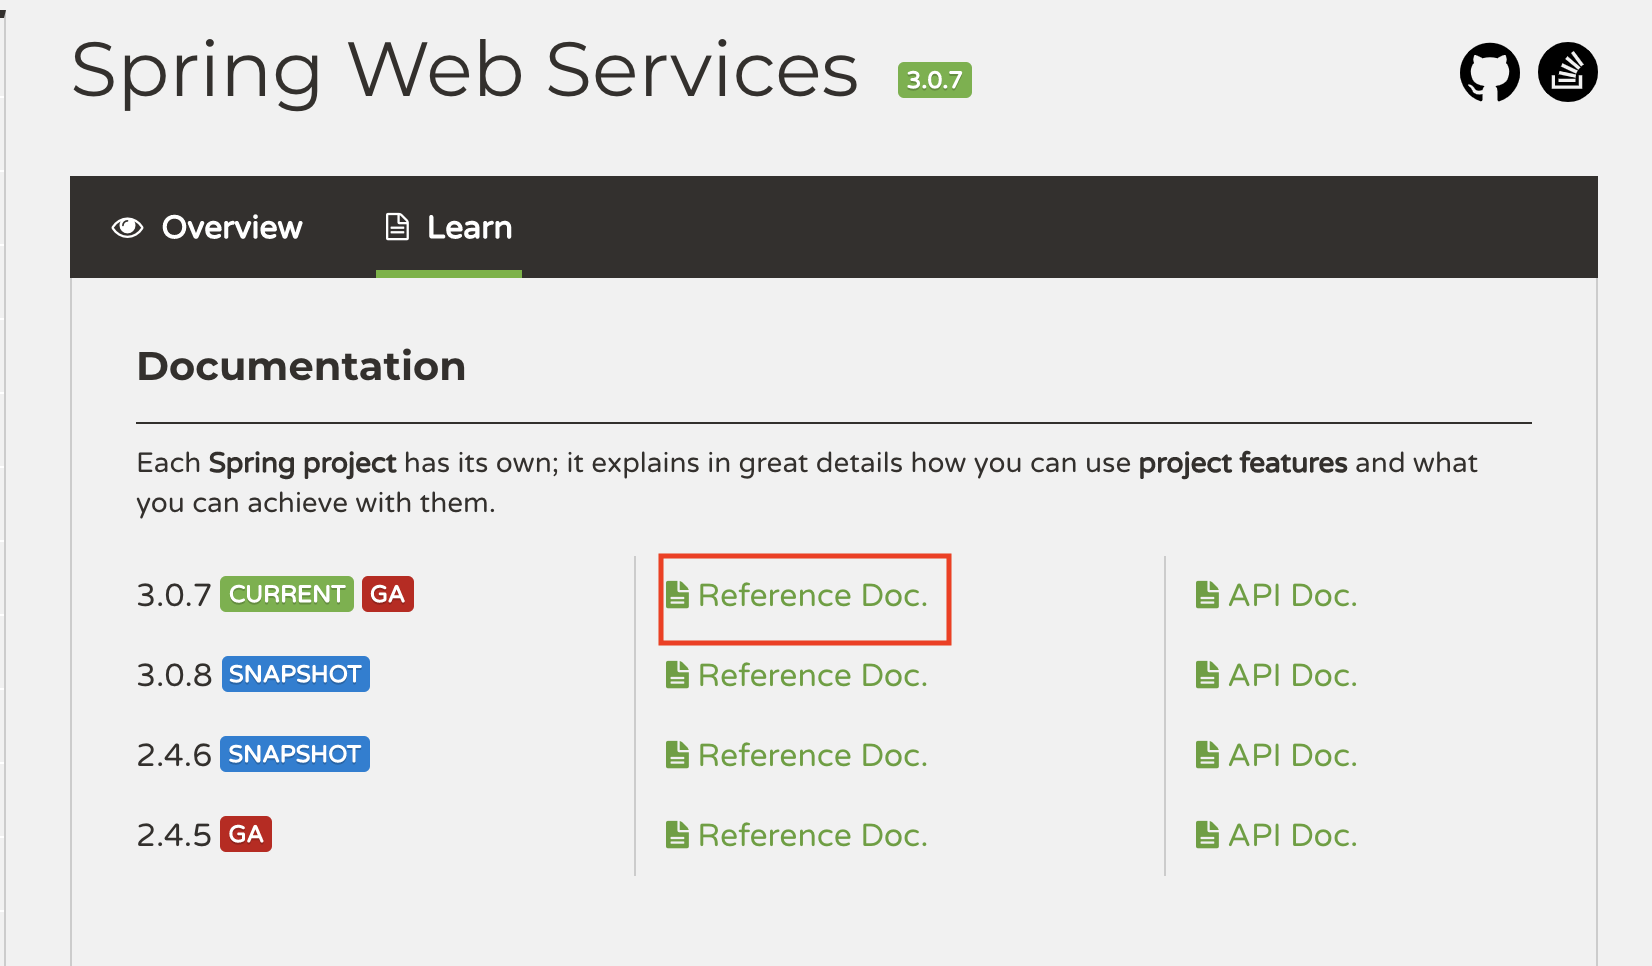Click the 3.0.7 version number in the list
This screenshot has height=966, width=1652.
[174, 595]
